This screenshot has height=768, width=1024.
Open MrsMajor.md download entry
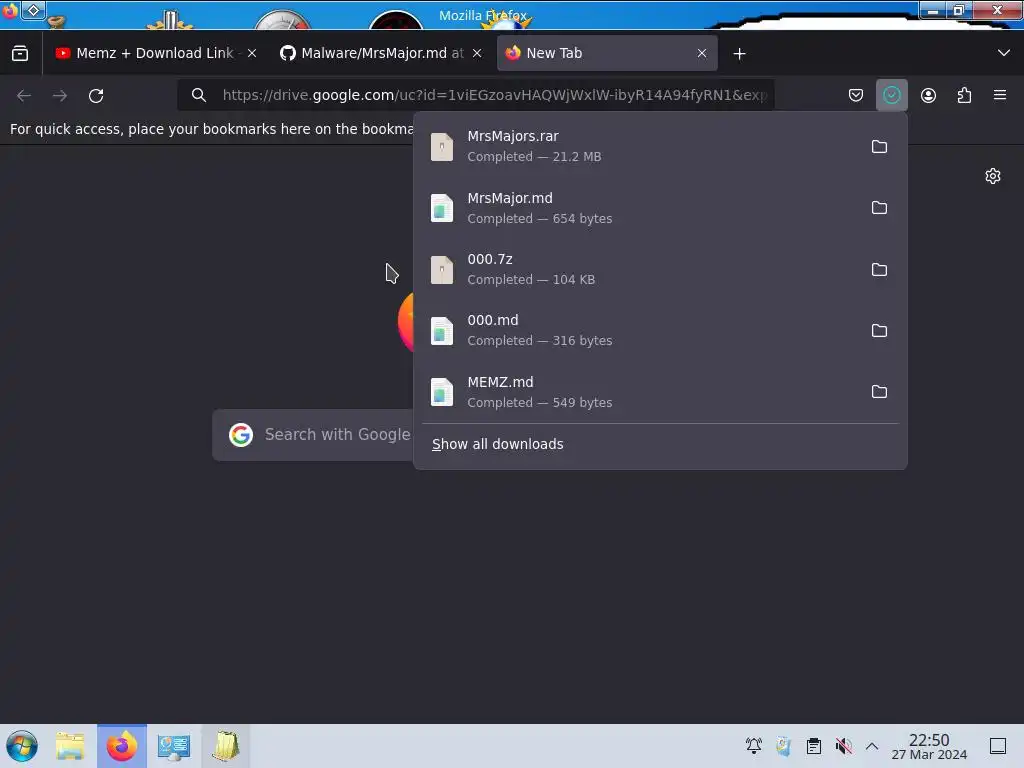(639, 208)
